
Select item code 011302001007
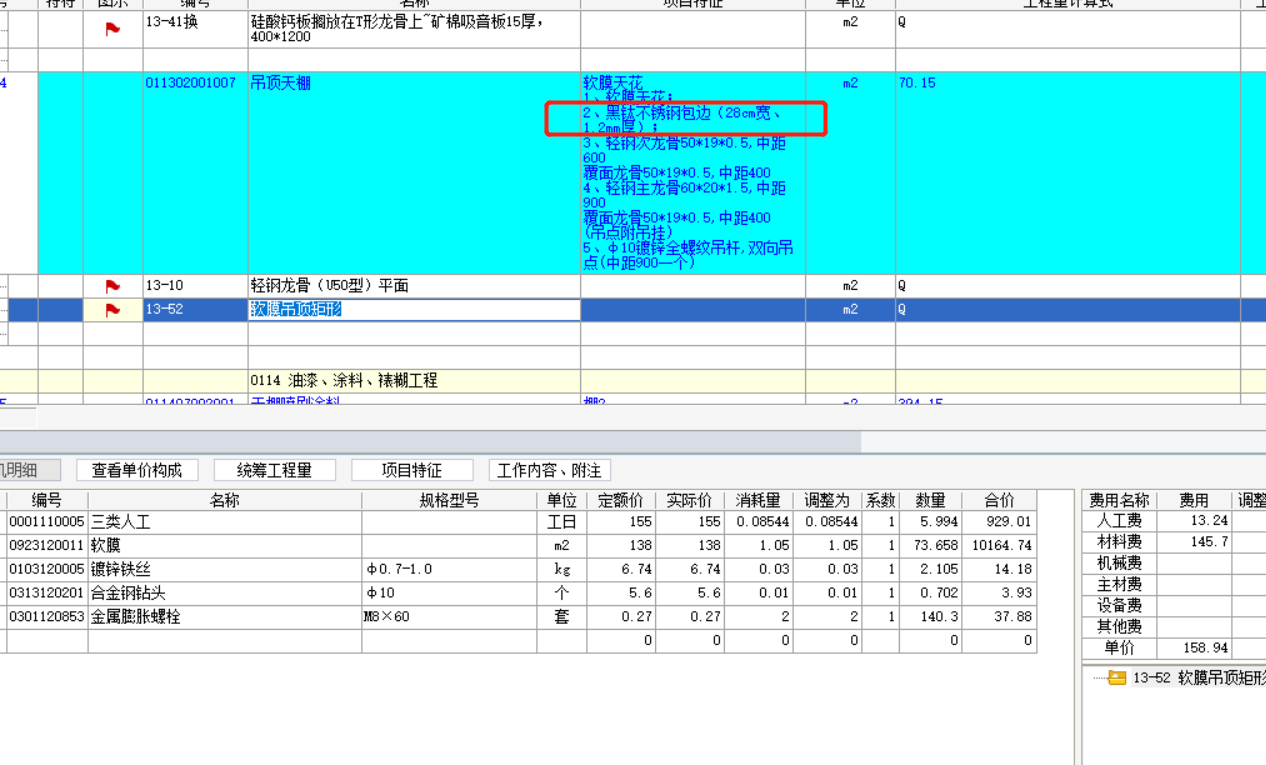pyautogui.click(x=191, y=83)
